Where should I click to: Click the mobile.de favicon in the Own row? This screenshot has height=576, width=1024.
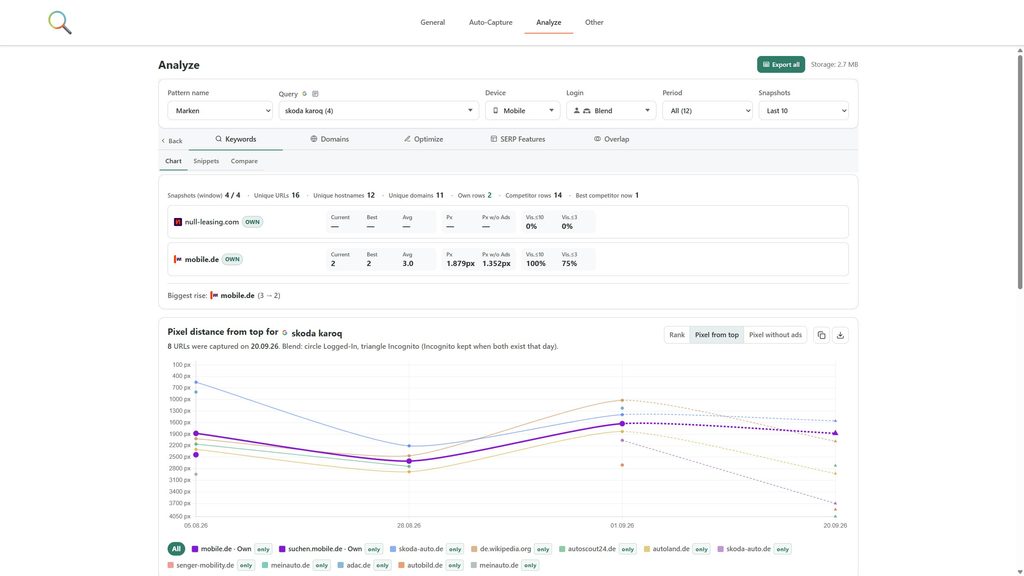178,259
